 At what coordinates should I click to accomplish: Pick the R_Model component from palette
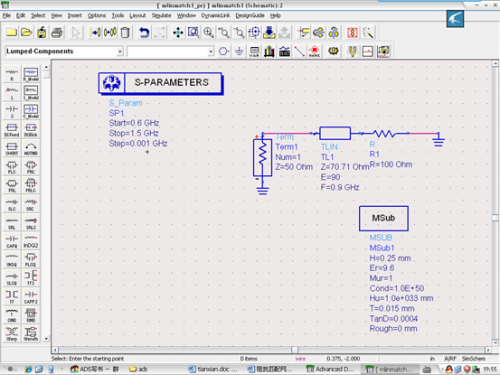(31, 74)
